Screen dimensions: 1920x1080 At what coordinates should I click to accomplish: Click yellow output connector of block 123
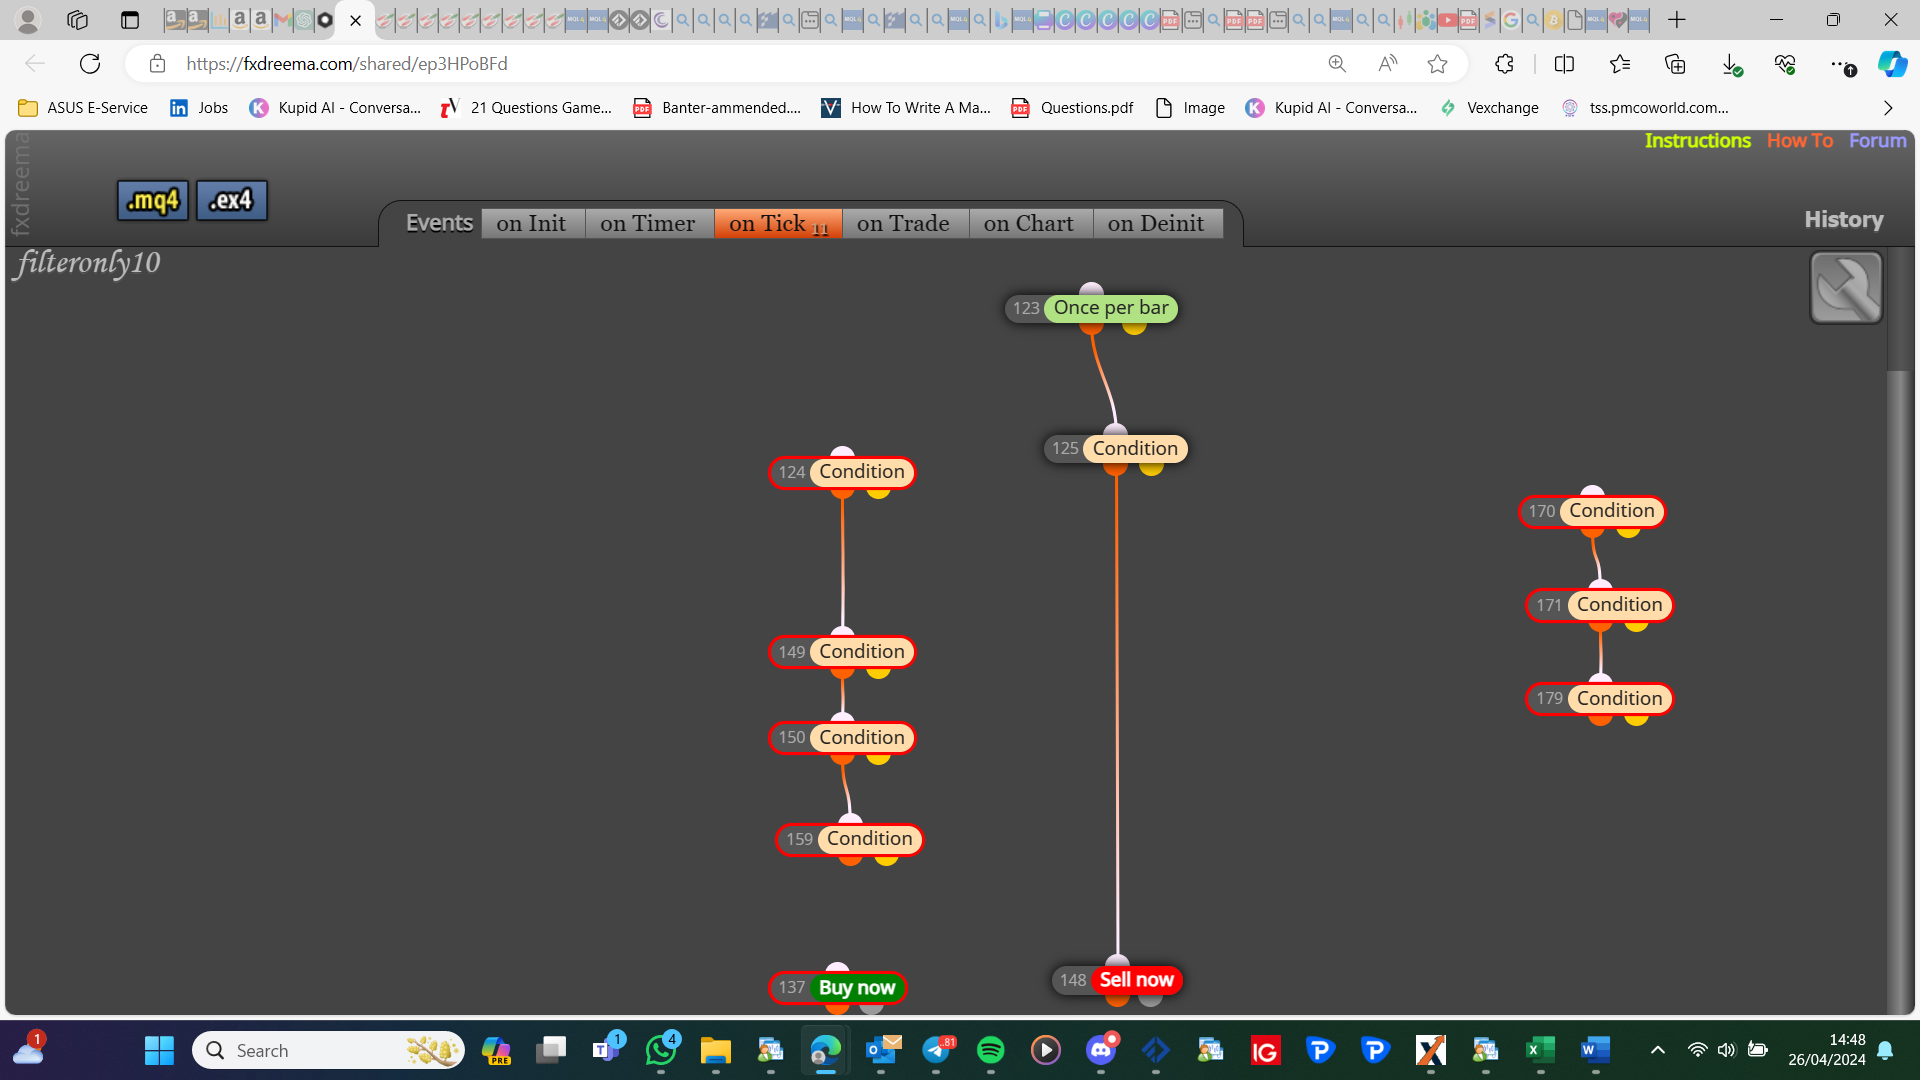pyautogui.click(x=1134, y=327)
